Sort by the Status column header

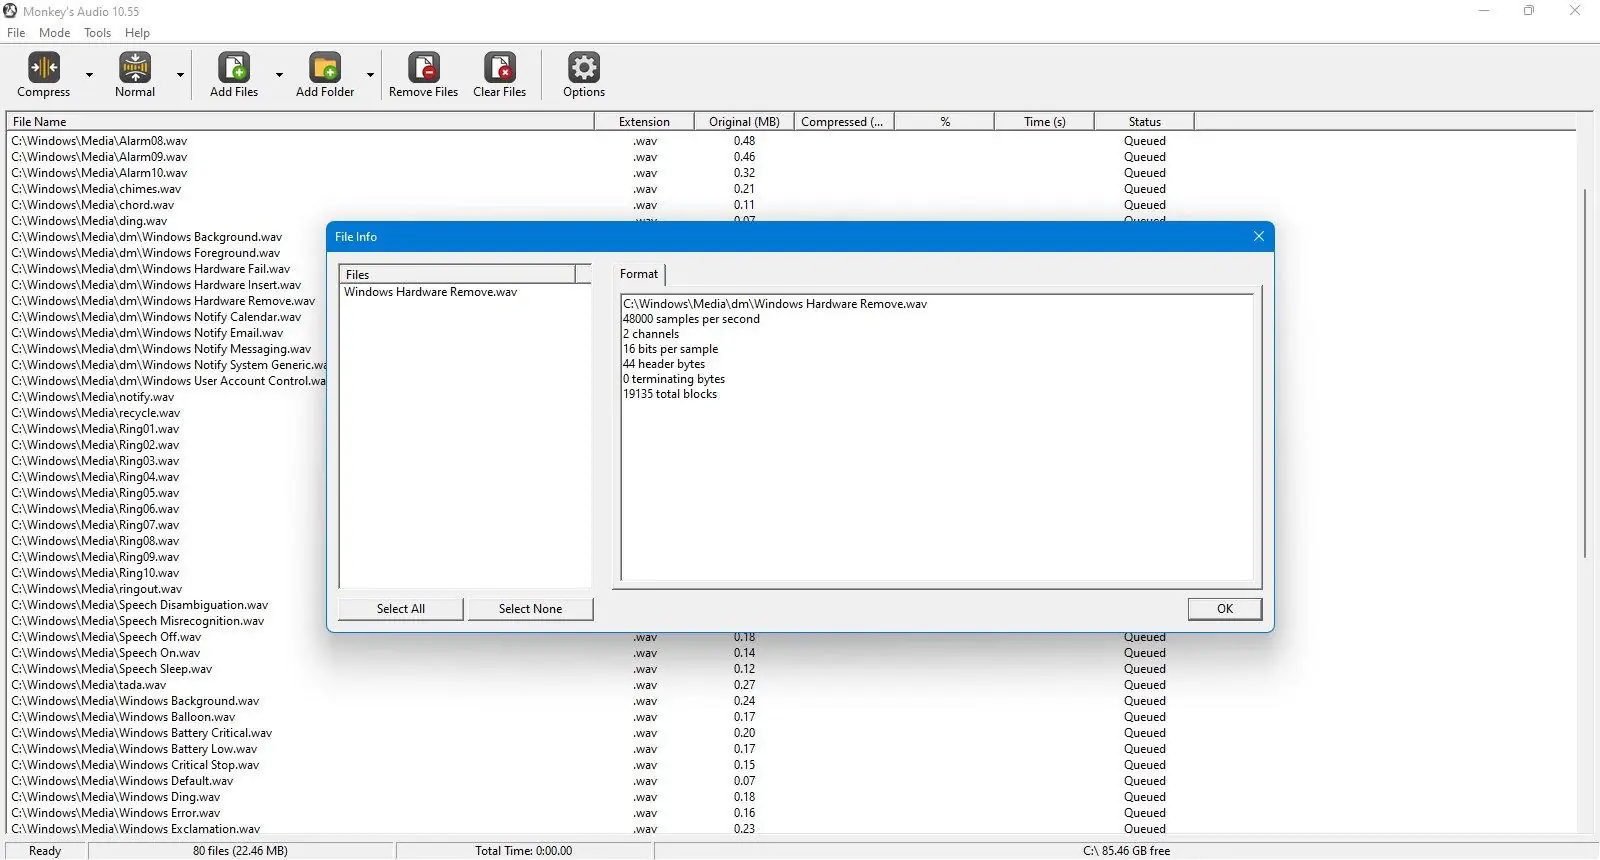pyautogui.click(x=1144, y=122)
